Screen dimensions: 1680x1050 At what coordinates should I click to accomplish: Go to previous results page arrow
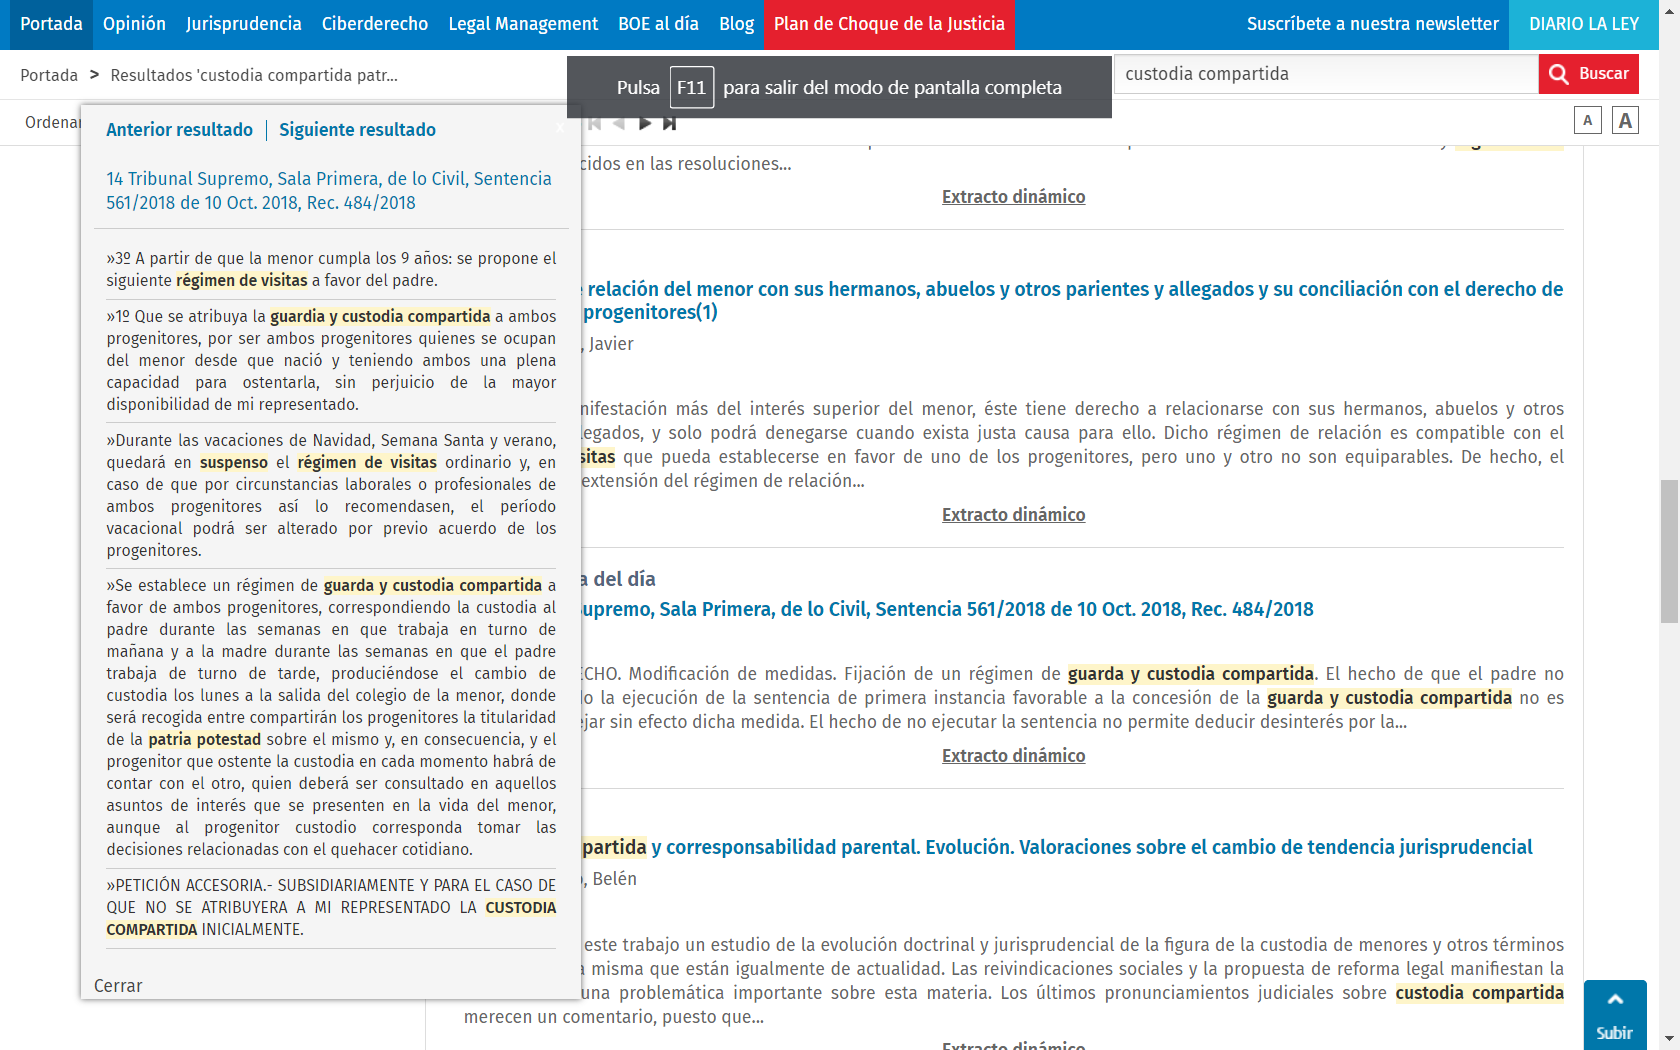click(619, 123)
